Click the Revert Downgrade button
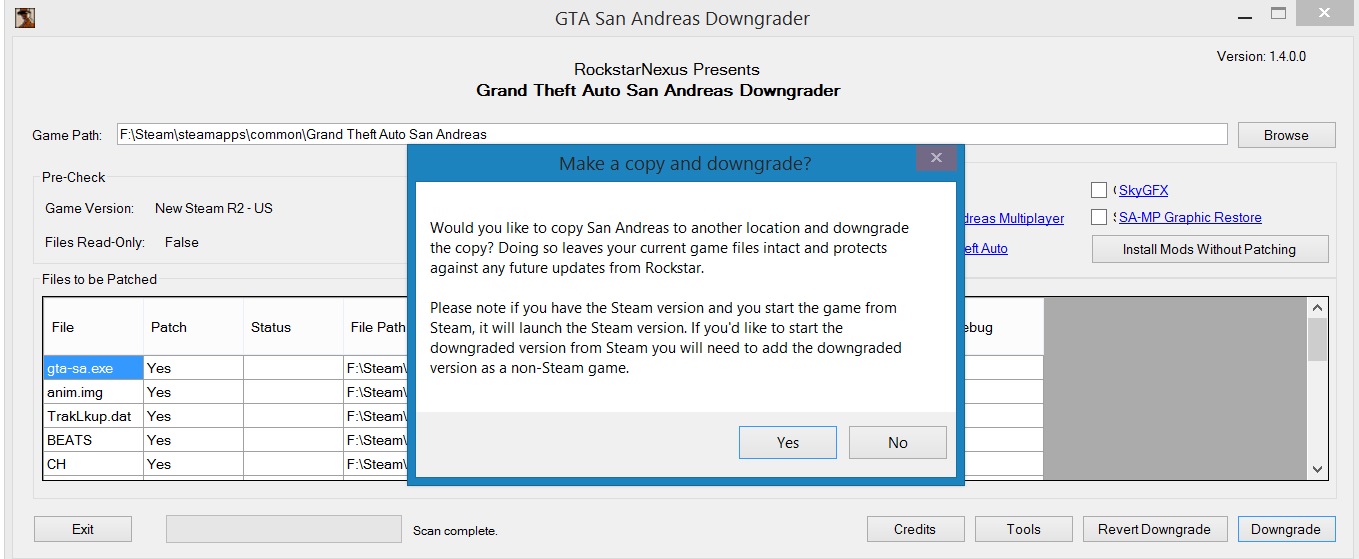 (x=1154, y=529)
